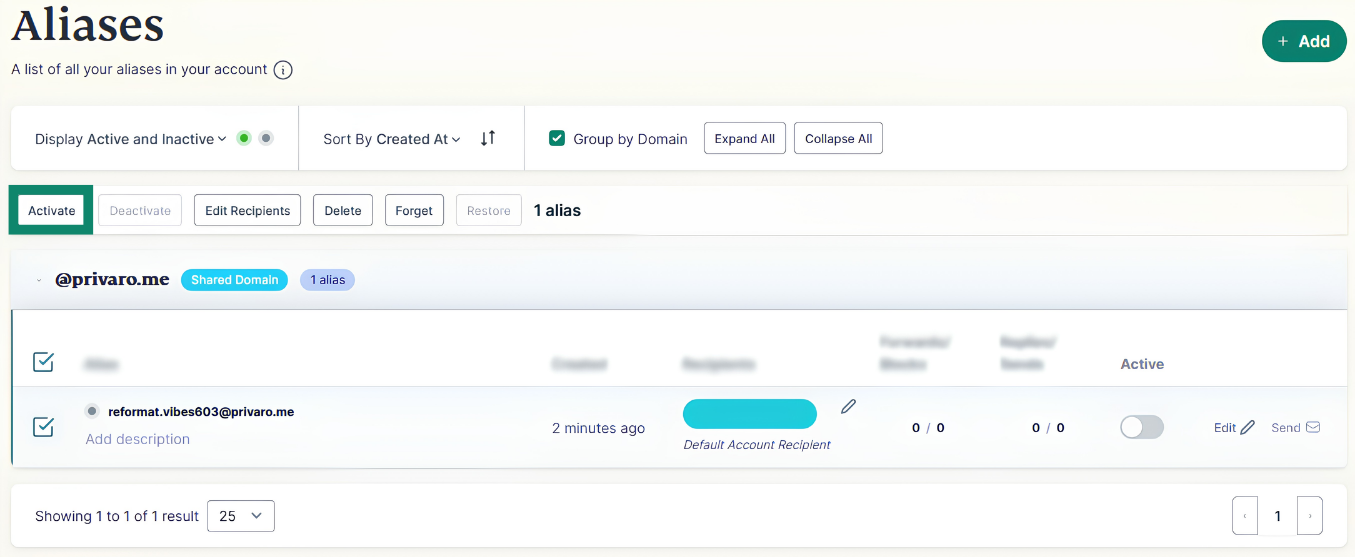The image size is (1355, 557).
Task: Click the info icon next to aliases description
Action: (x=283, y=70)
